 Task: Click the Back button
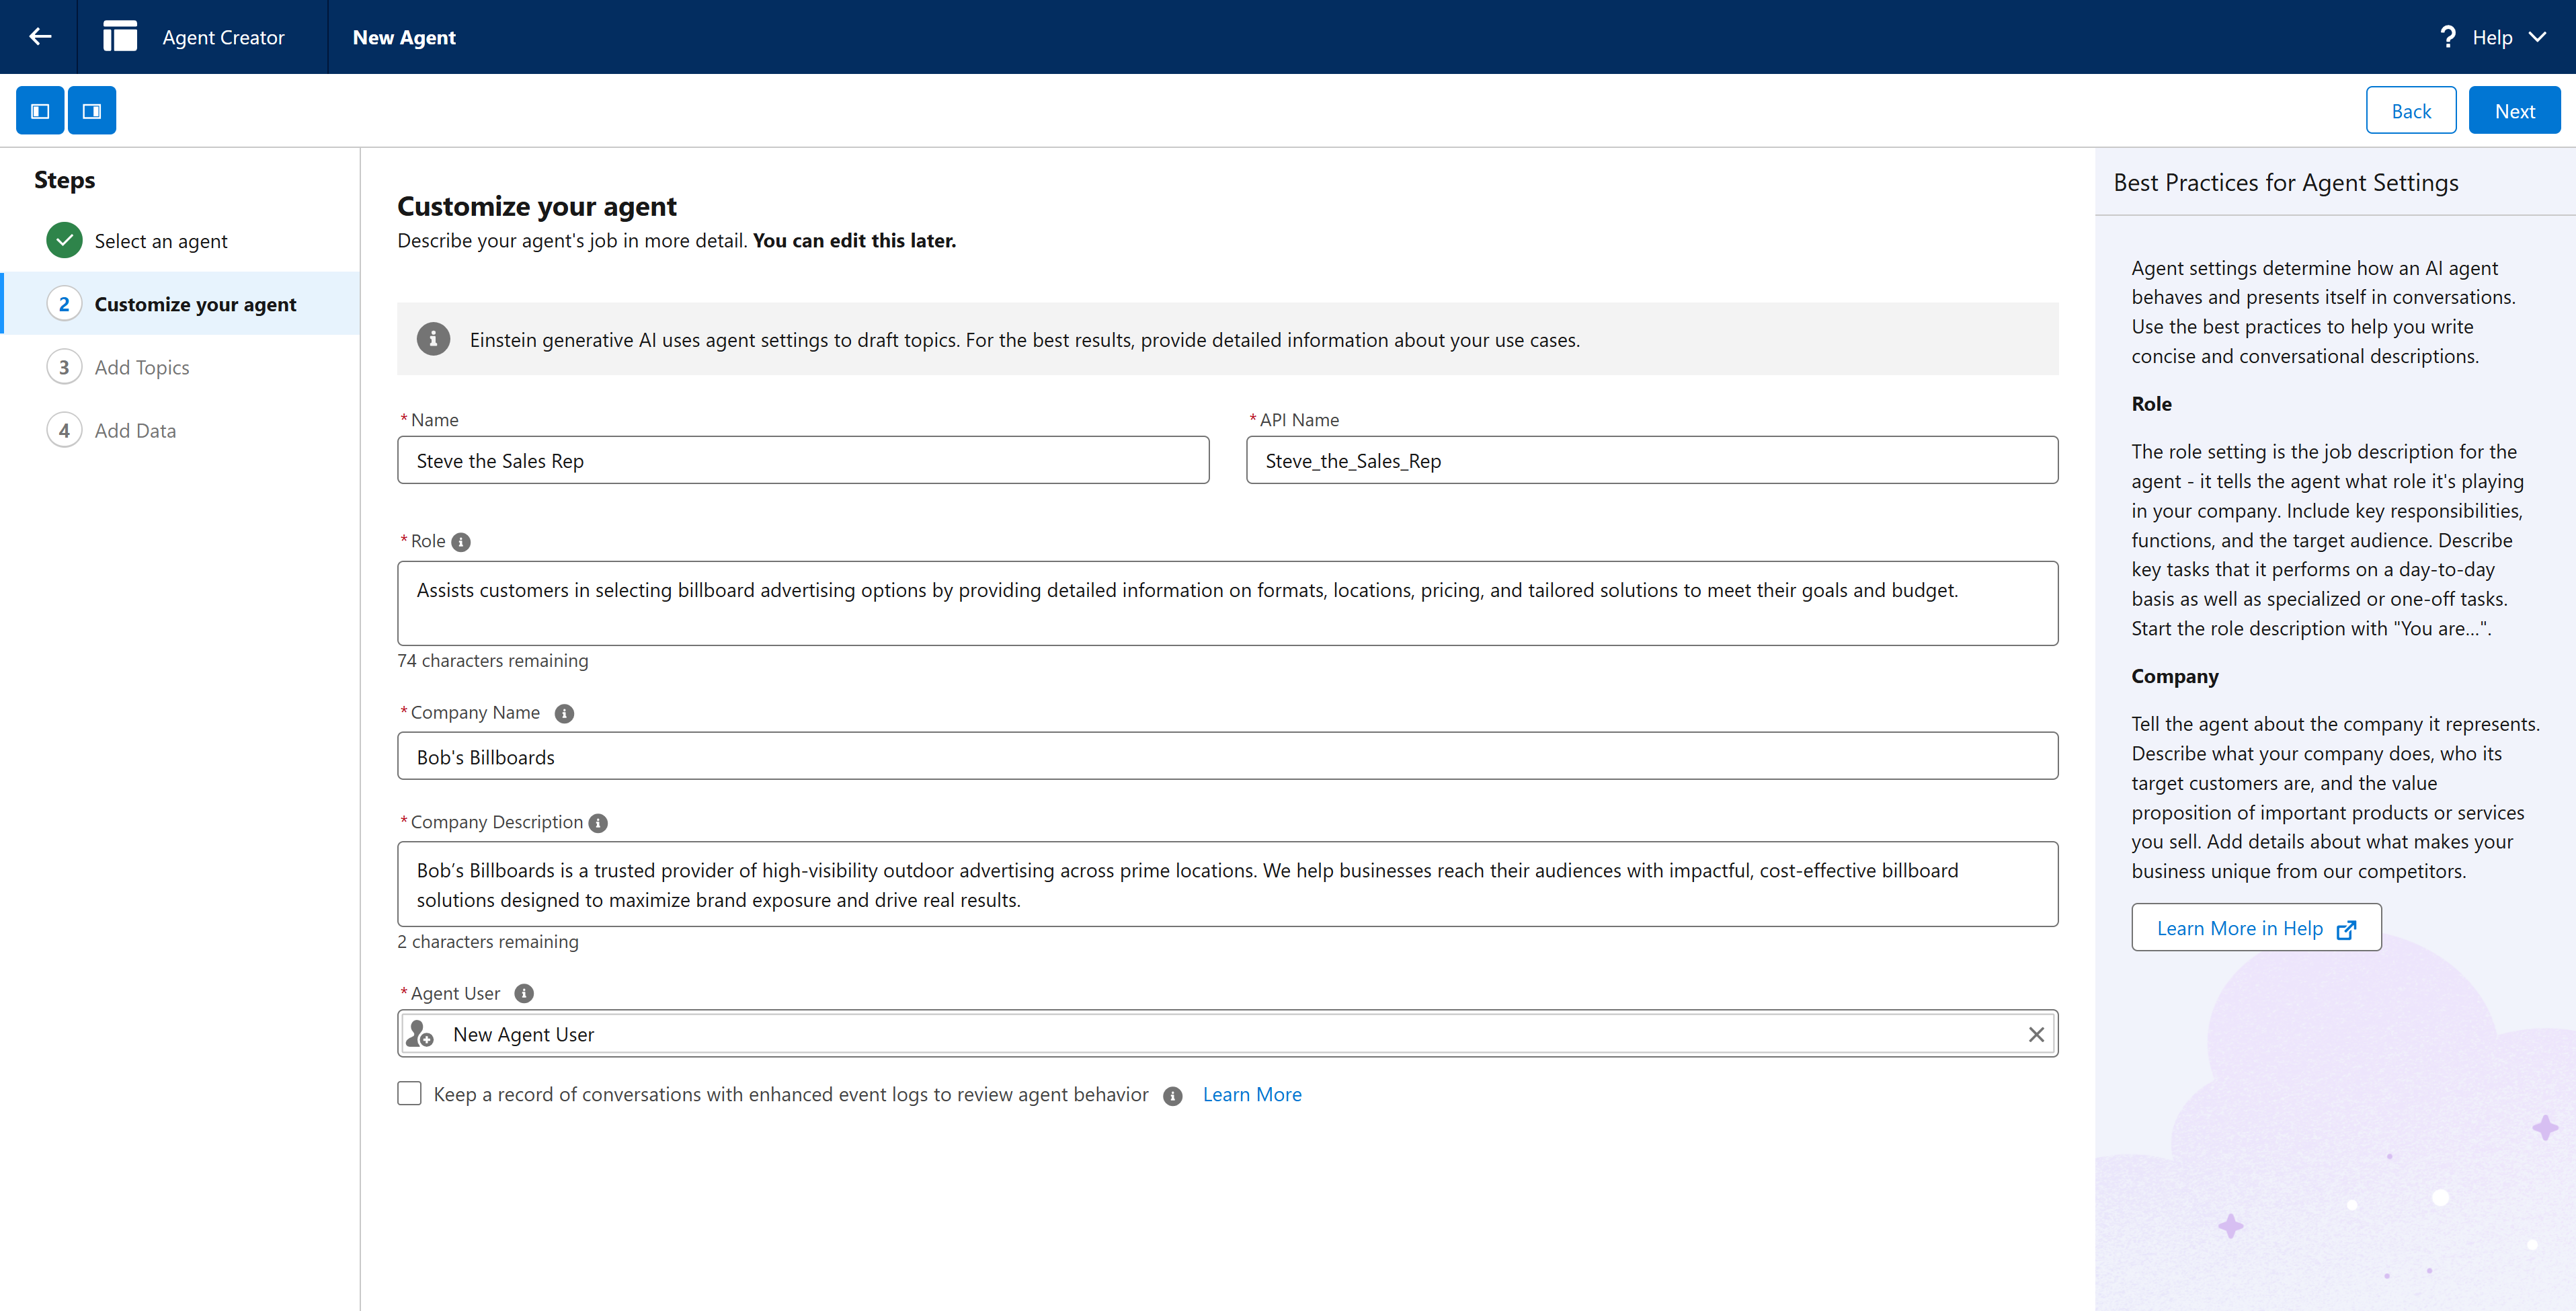[x=2410, y=111]
